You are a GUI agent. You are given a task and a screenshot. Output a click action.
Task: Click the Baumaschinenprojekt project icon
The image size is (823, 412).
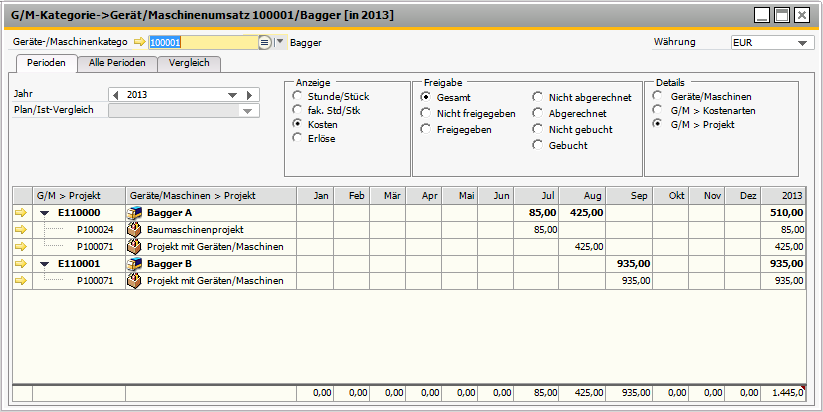tap(134, 230)
